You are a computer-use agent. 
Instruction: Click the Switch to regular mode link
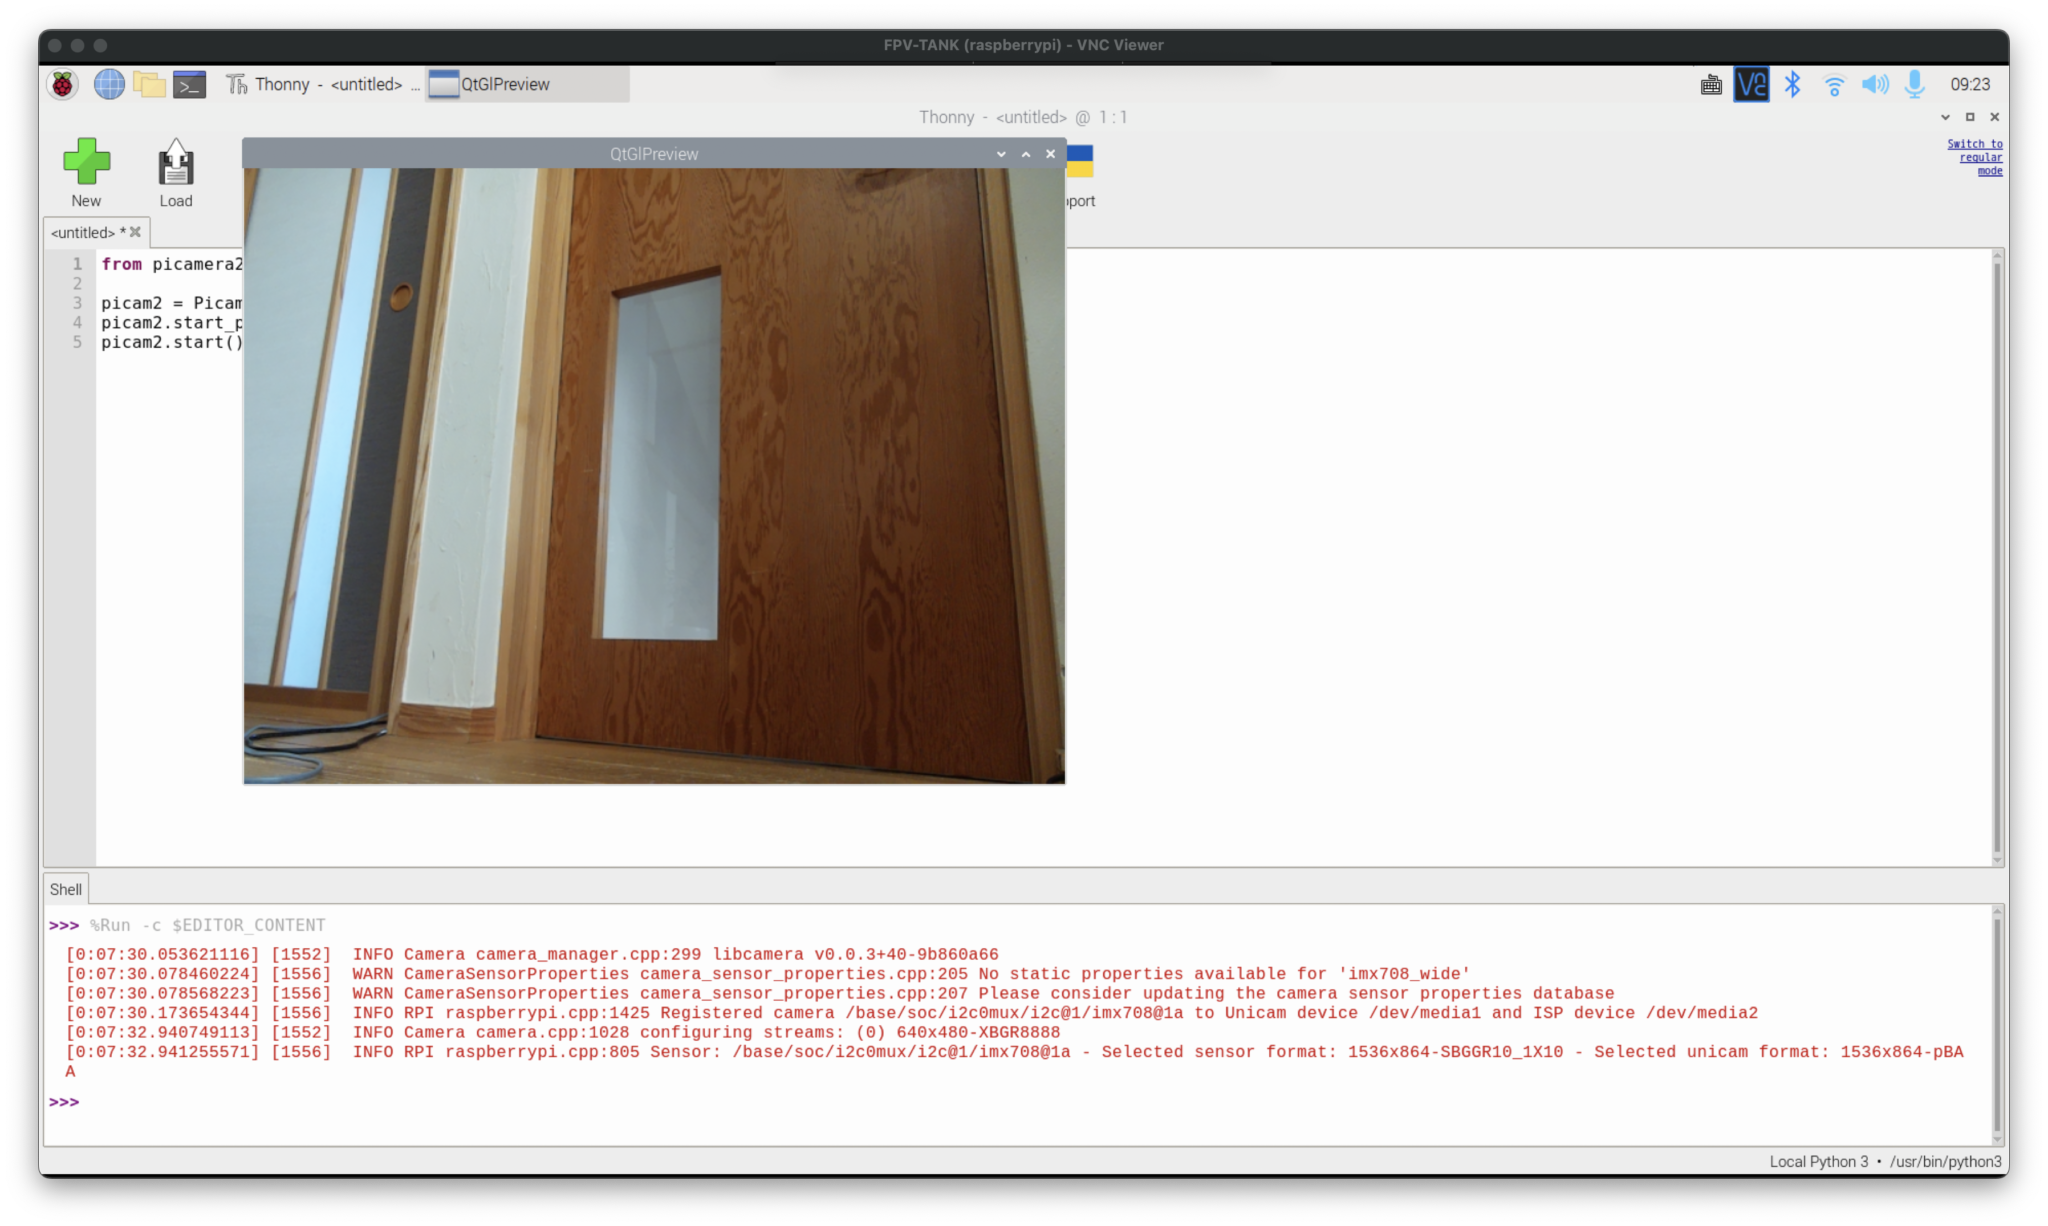1976,157
